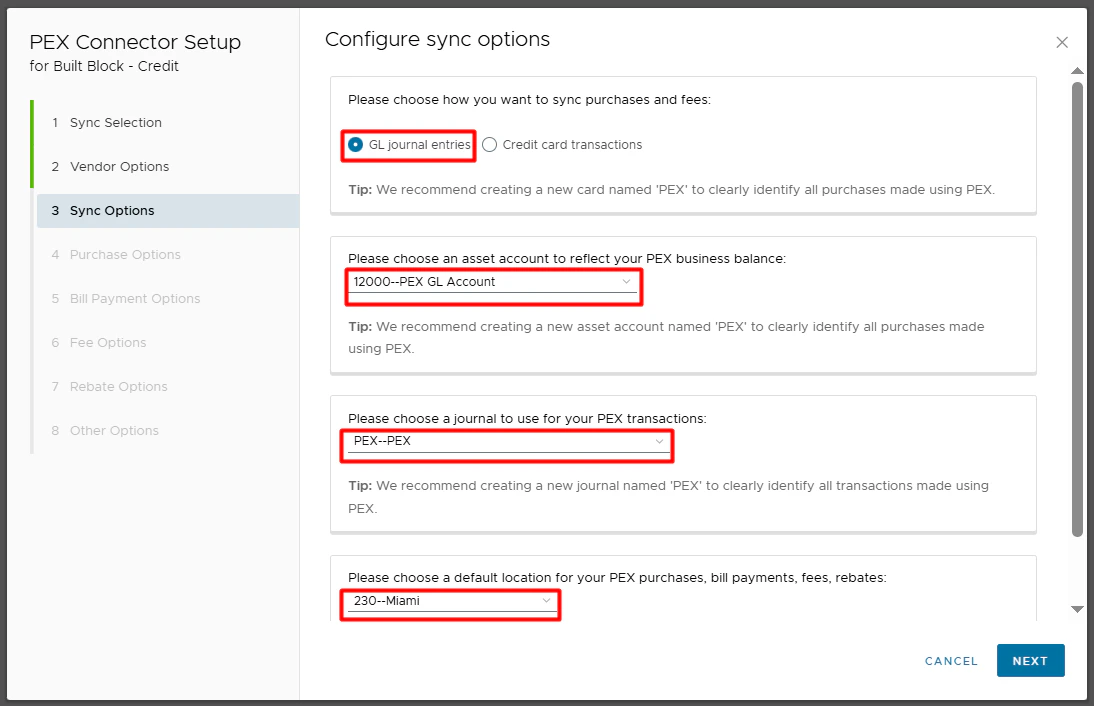Click the location dropdown chevron arrow
Screen dimensions: 1094x706
[546, 601]
